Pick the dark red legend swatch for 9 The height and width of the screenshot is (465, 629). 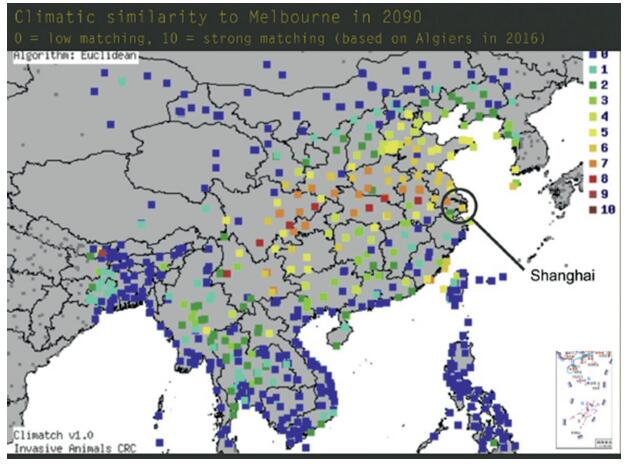591,193
